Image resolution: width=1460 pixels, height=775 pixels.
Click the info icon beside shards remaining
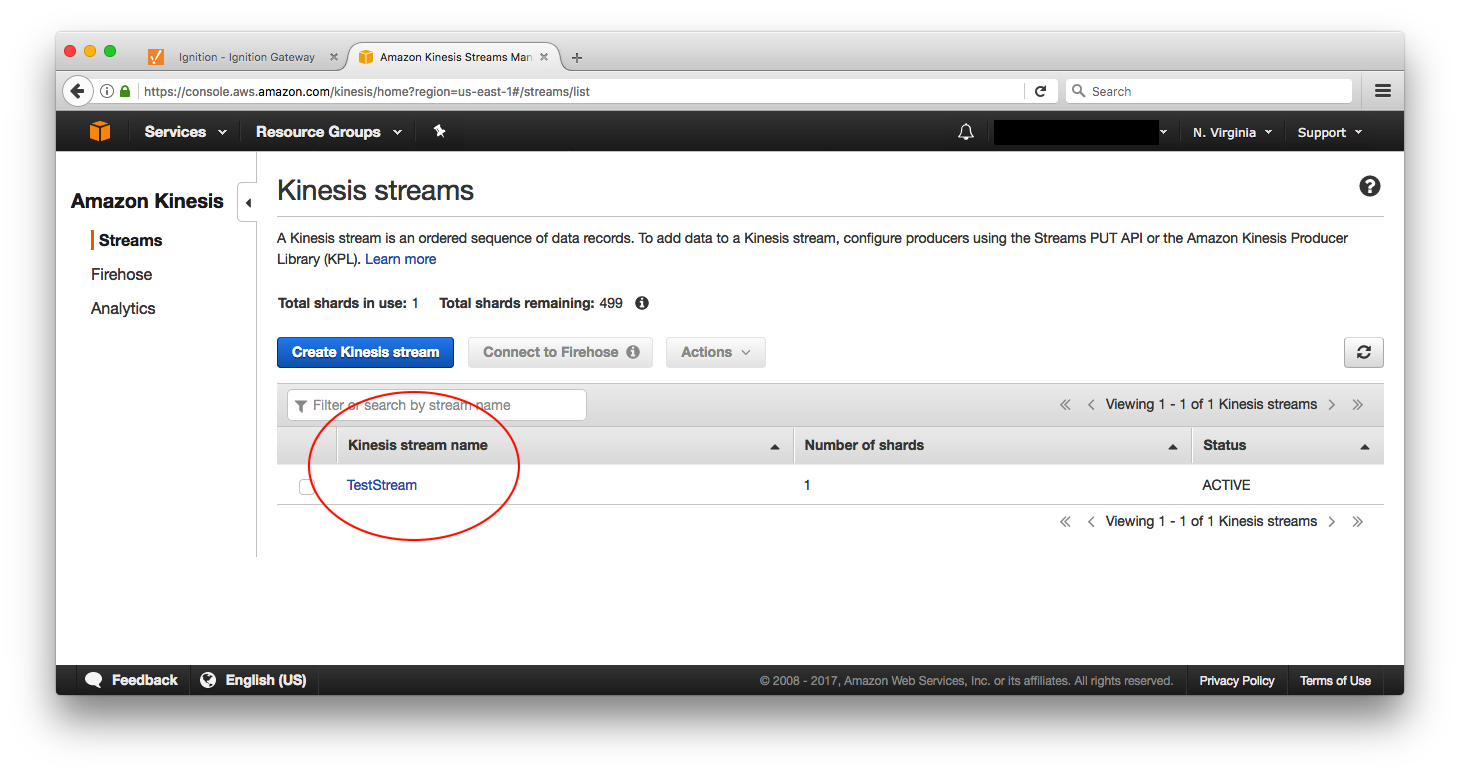642,303
